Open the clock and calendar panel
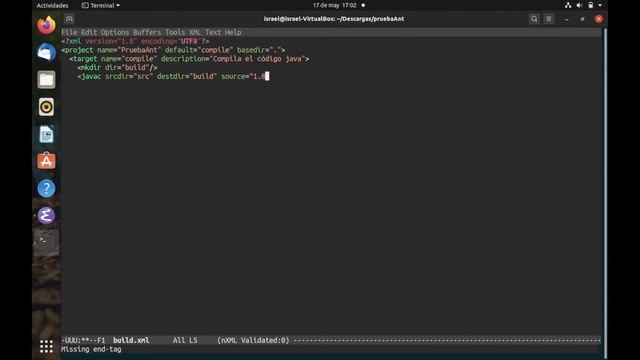This screenshot has width=640, height=360. coord(335,5)
